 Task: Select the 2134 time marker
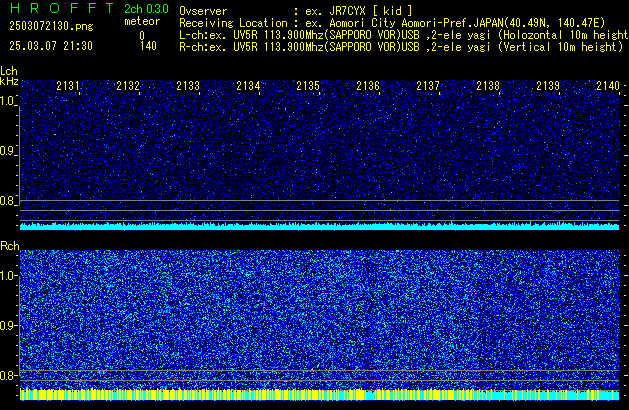pos(248,85)
